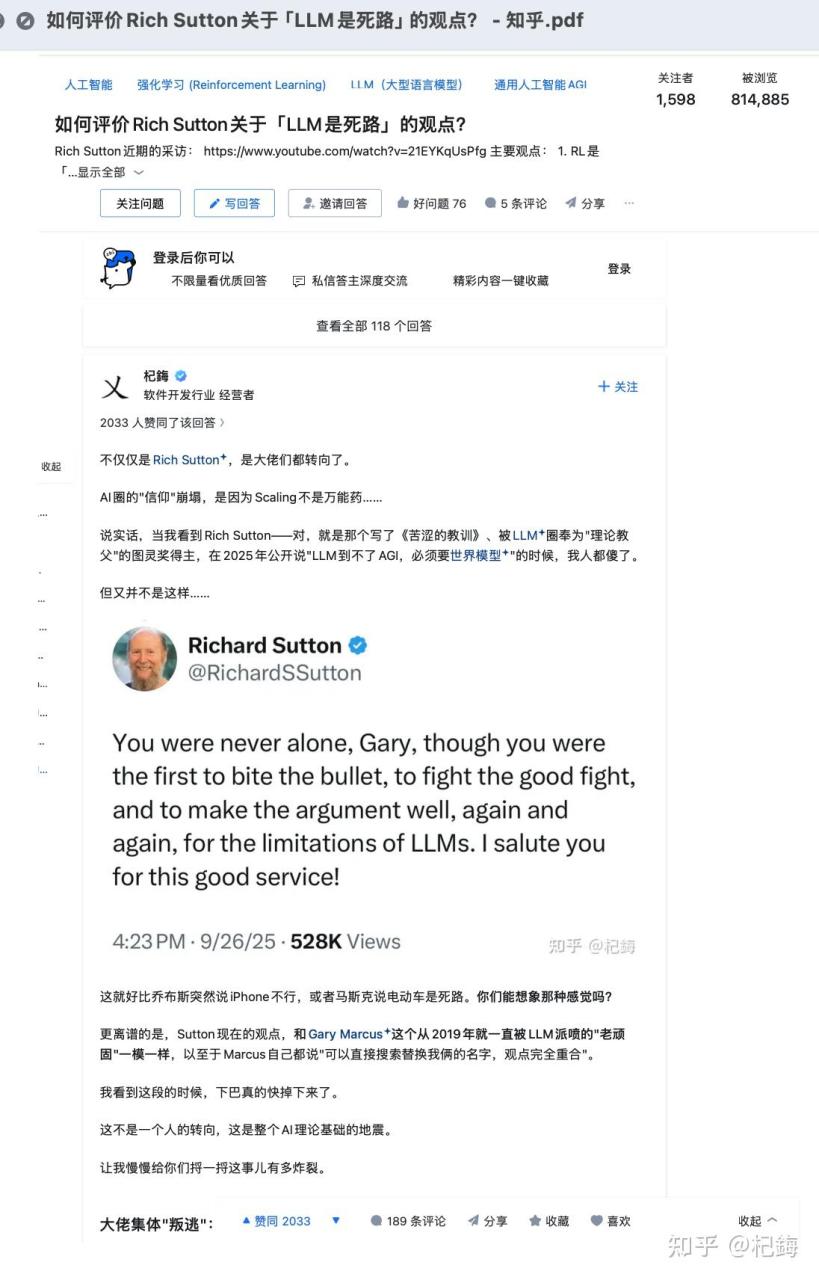Screen dimensions: 819x1280
Task: Open the three-dots more options menu
Action: [x=629, y=203]
